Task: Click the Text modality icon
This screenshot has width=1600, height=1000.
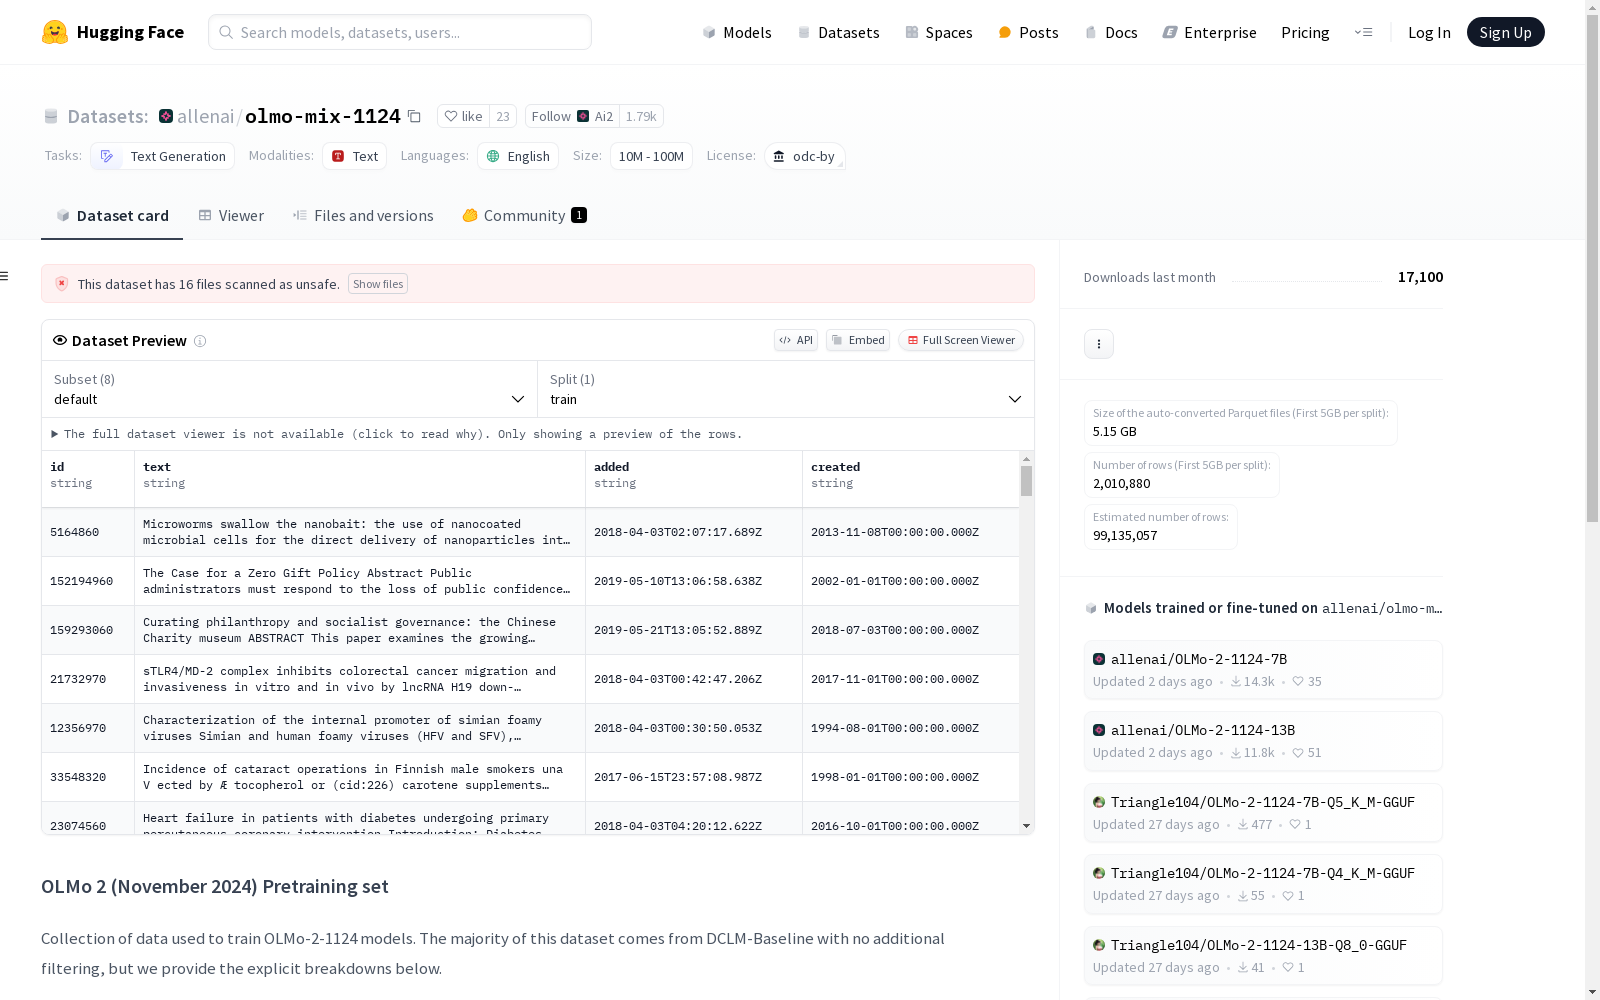Action: [x=338, y=156]
